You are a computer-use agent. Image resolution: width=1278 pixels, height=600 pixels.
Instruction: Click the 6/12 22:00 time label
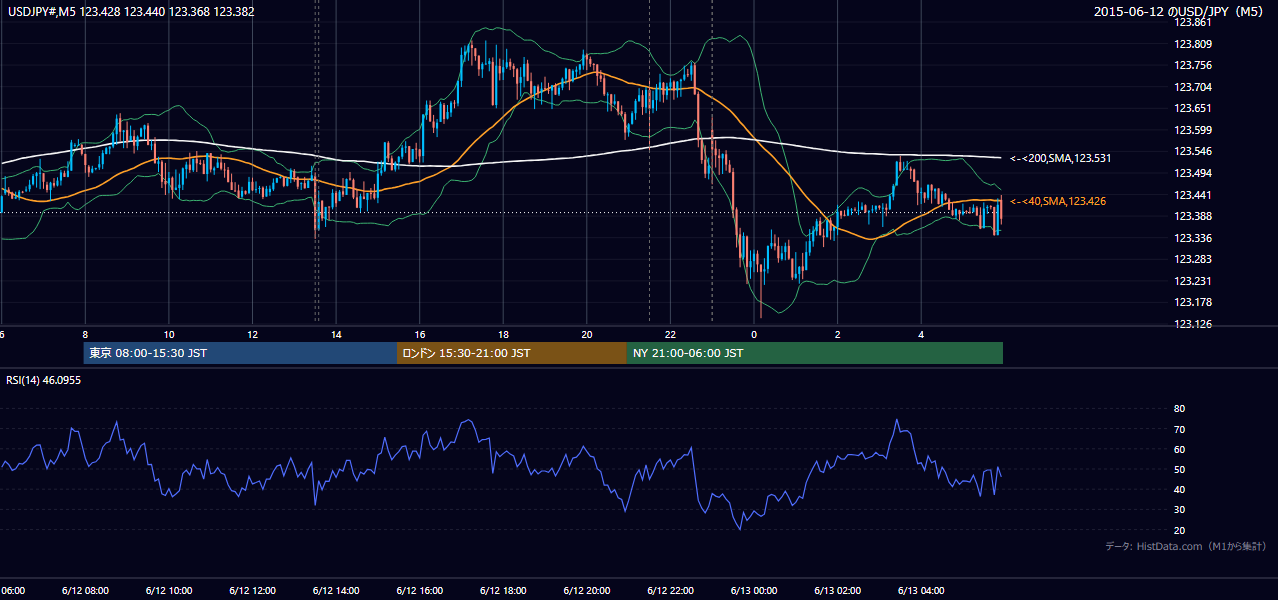pyautogui.click(x=670, y=590)
